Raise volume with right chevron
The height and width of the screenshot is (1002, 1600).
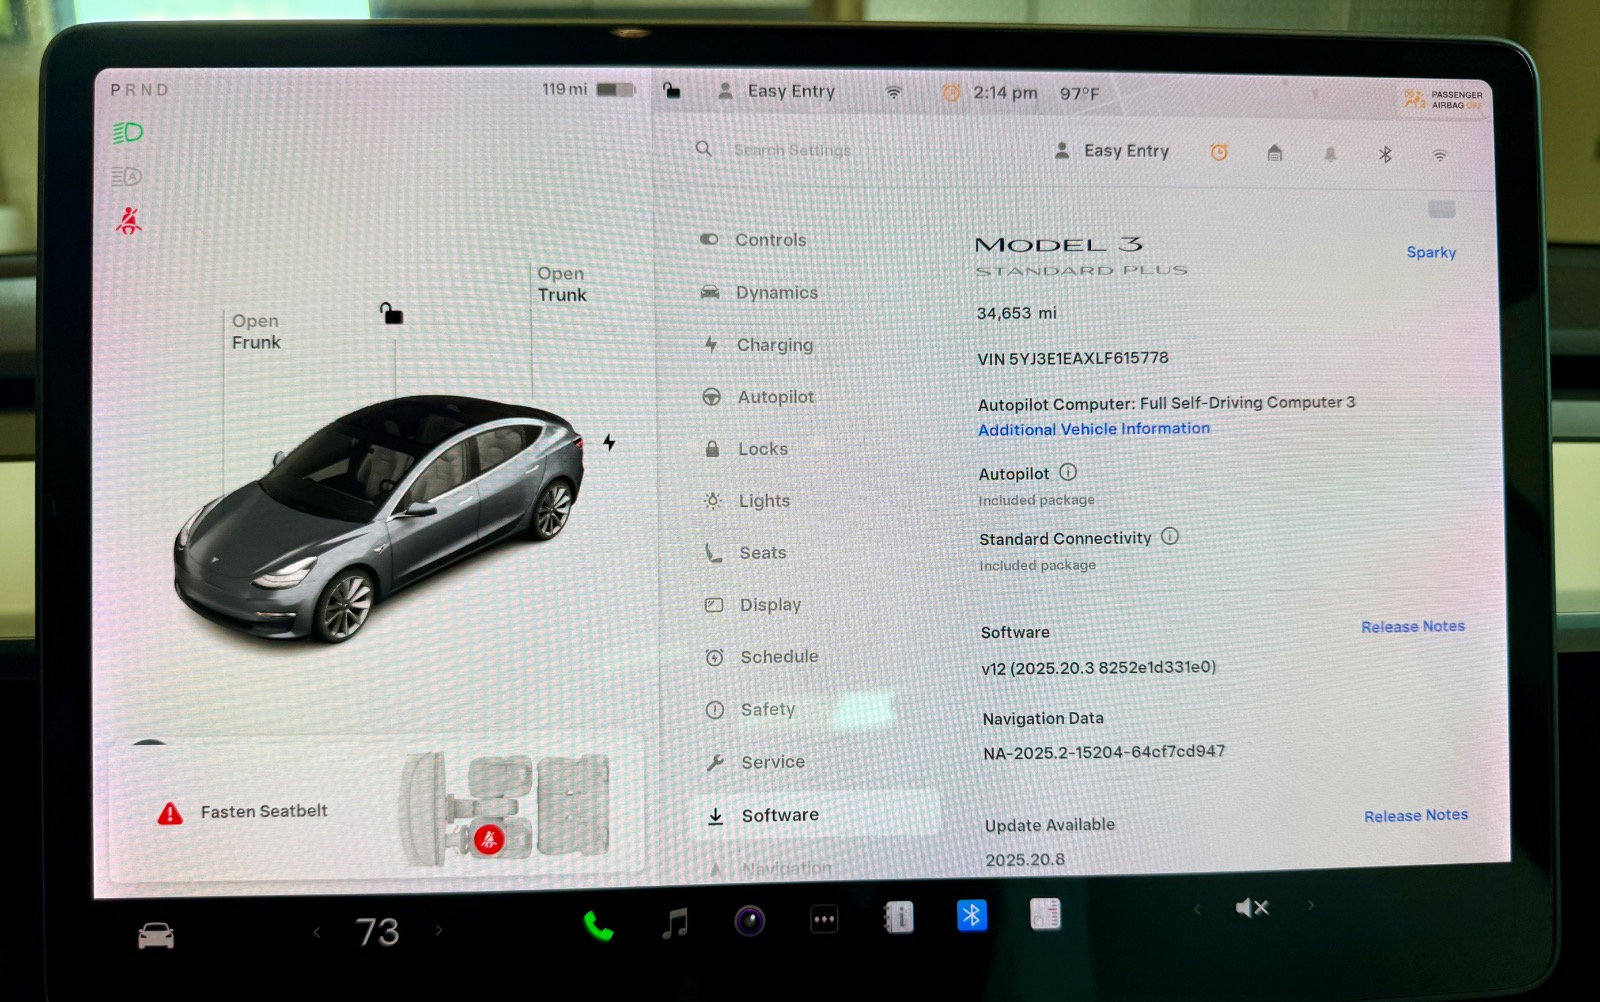point(1311,905)
